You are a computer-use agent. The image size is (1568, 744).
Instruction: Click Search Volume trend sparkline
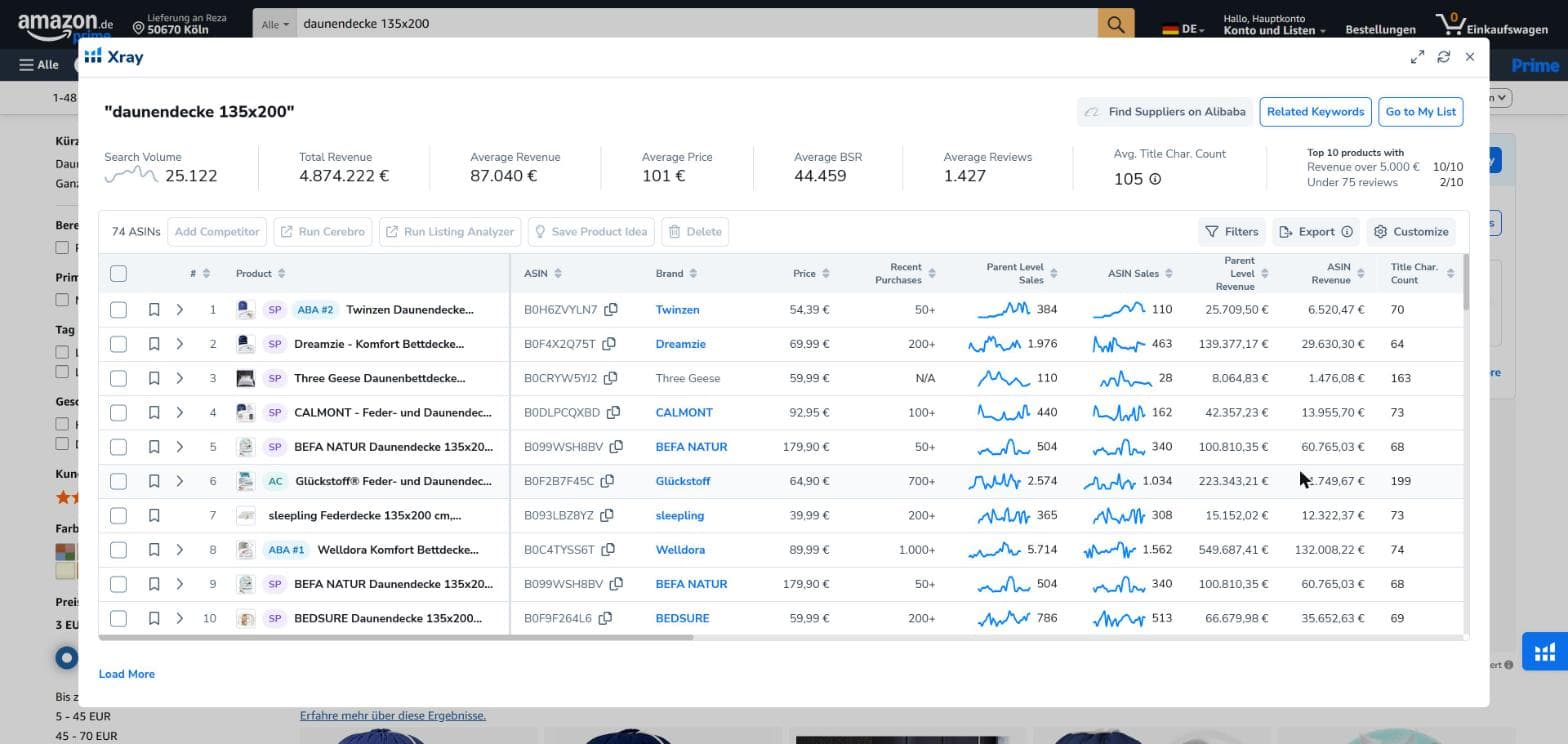[131, 176]
